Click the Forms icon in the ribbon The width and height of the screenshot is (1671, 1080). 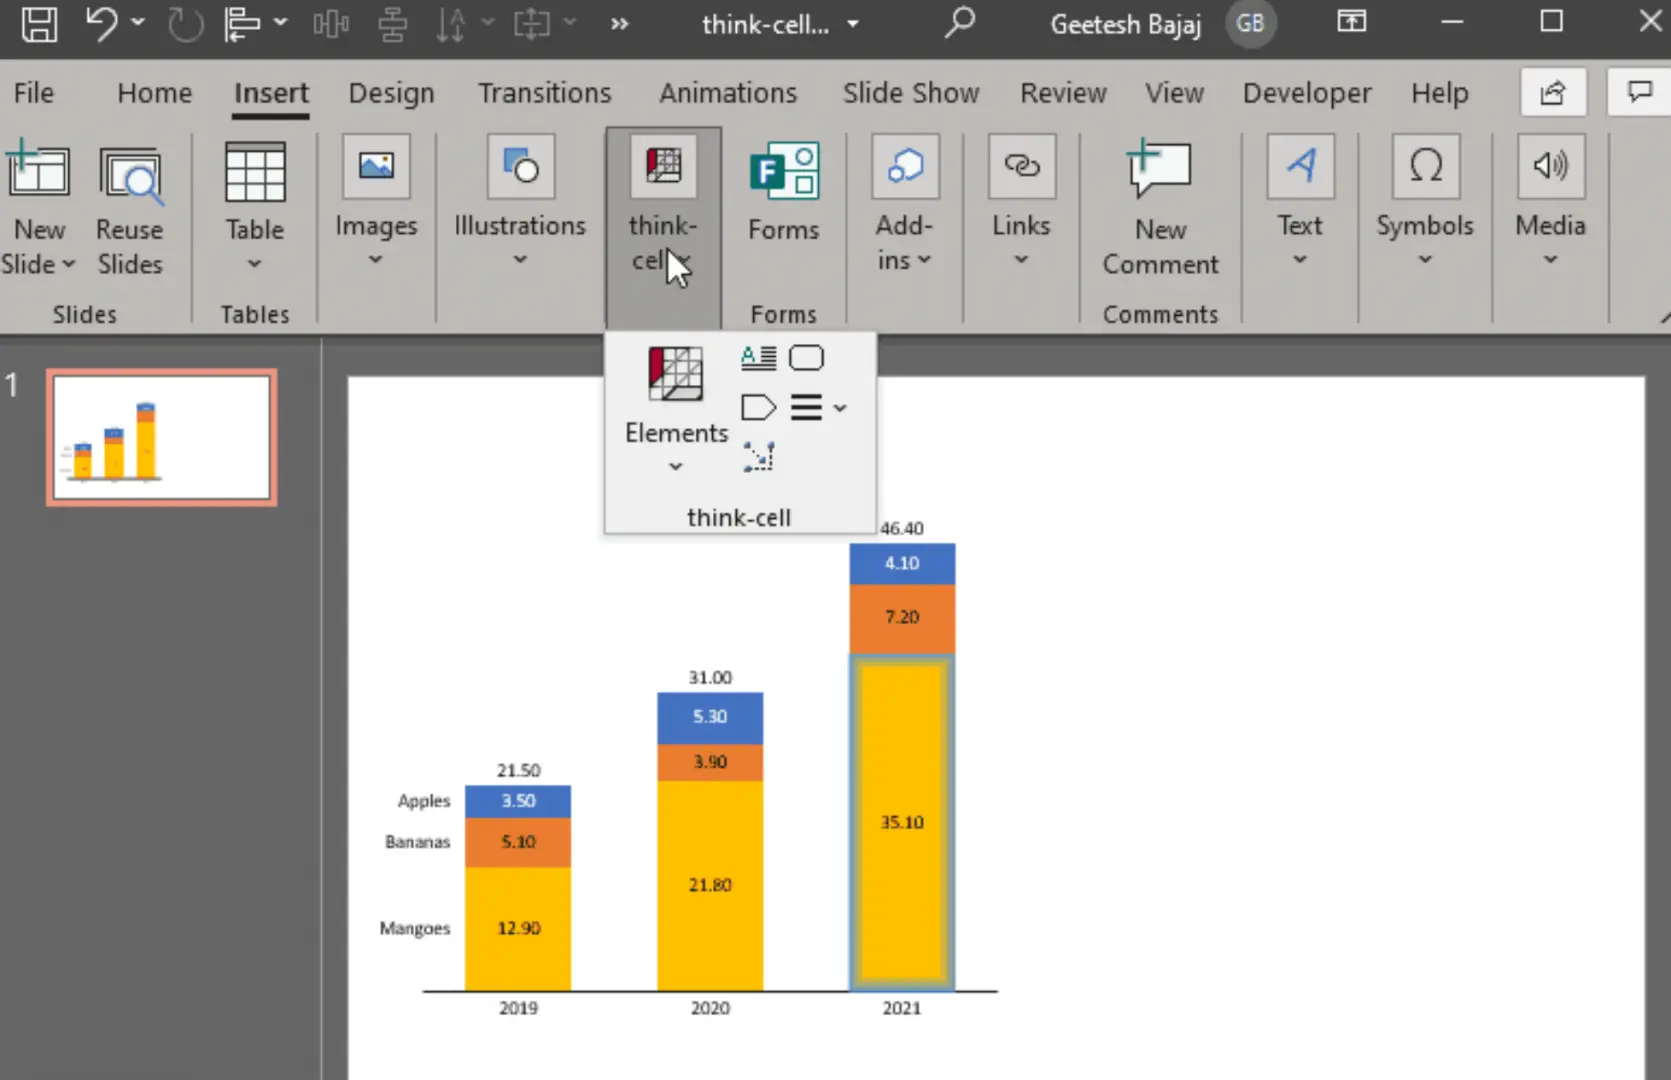[784, 171]
